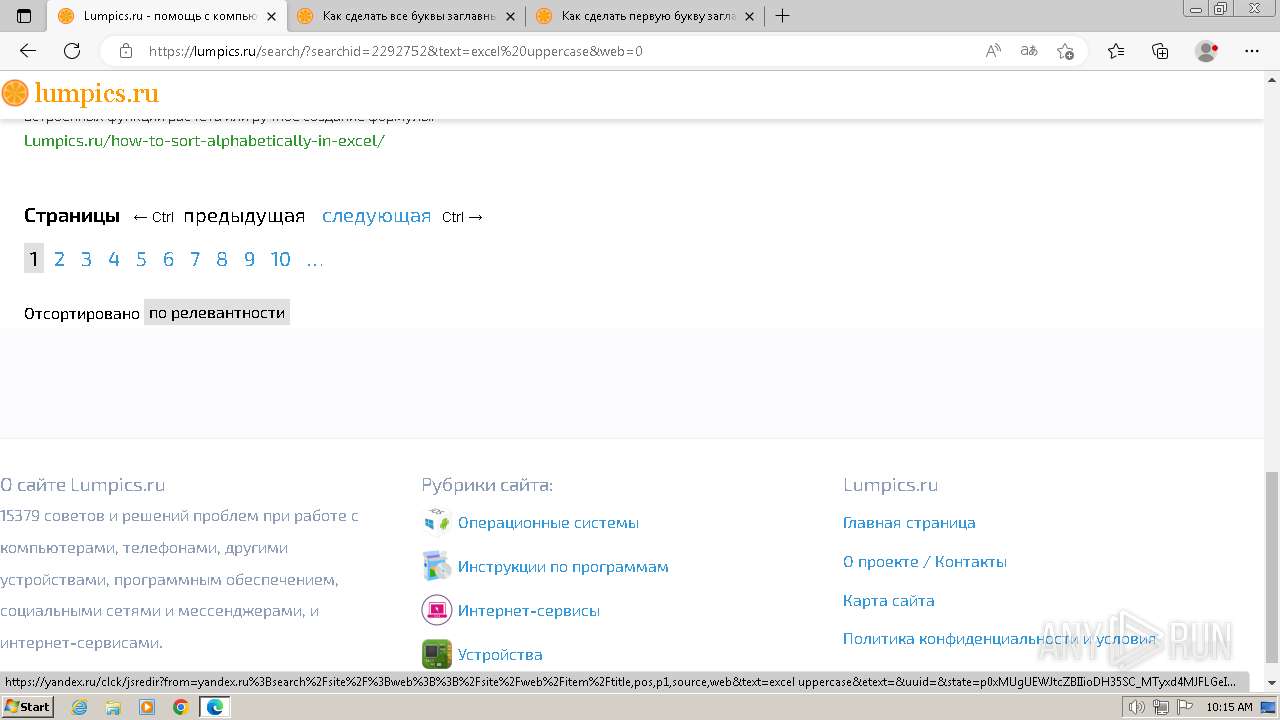1280x720 pixels.
Task: Close the first Lumpics.ru tab
Action: coord(271,16)
